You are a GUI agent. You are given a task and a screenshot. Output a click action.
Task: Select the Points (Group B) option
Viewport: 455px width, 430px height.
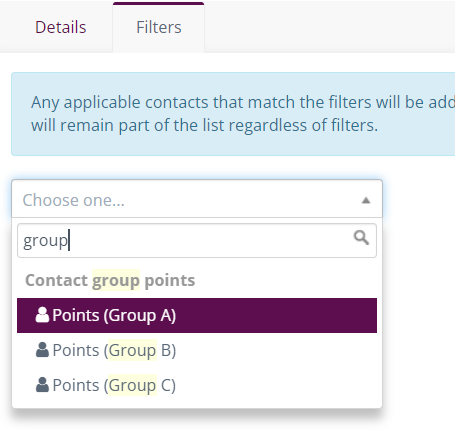197,350
